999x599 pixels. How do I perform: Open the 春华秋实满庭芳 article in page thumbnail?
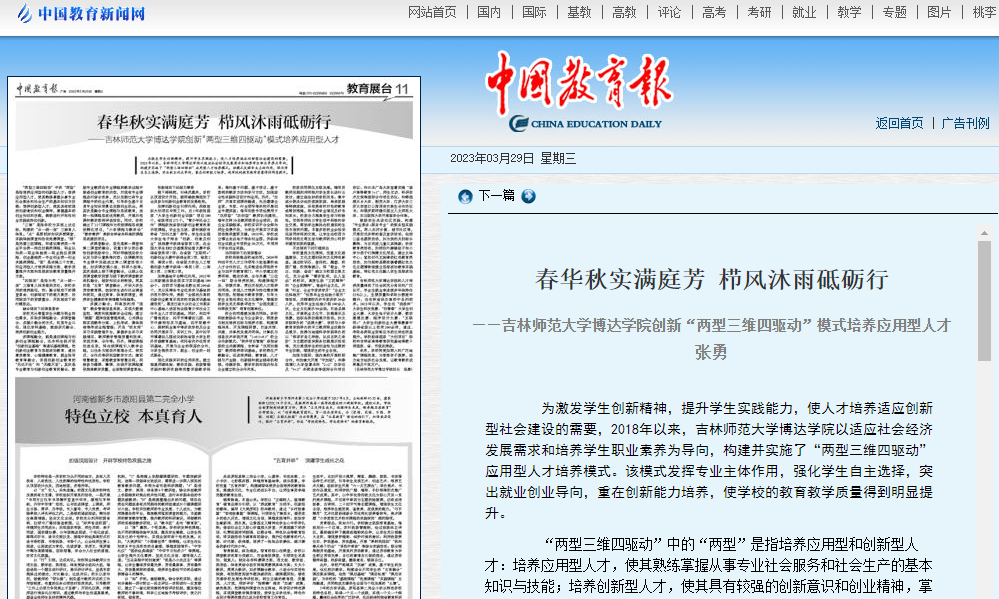click(214, 121)
